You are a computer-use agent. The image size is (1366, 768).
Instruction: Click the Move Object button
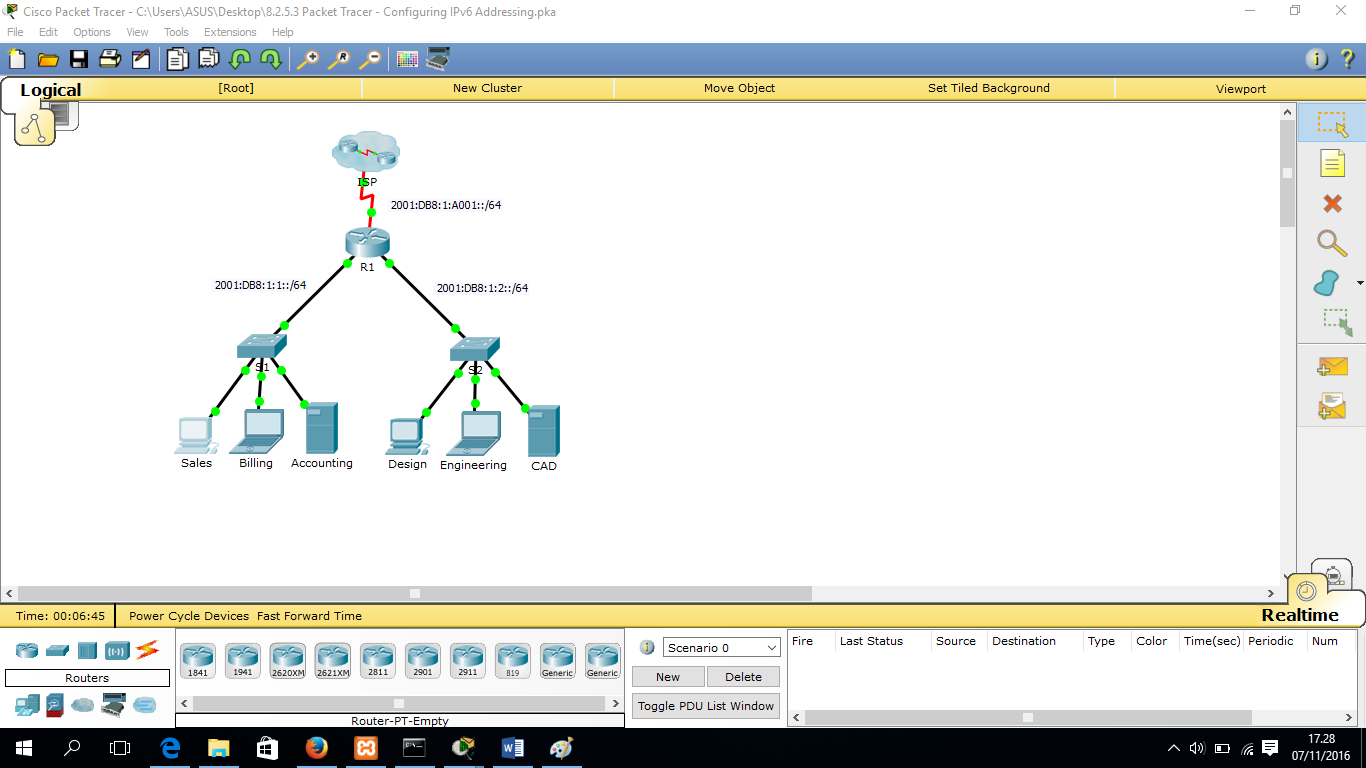click(739, 88)
